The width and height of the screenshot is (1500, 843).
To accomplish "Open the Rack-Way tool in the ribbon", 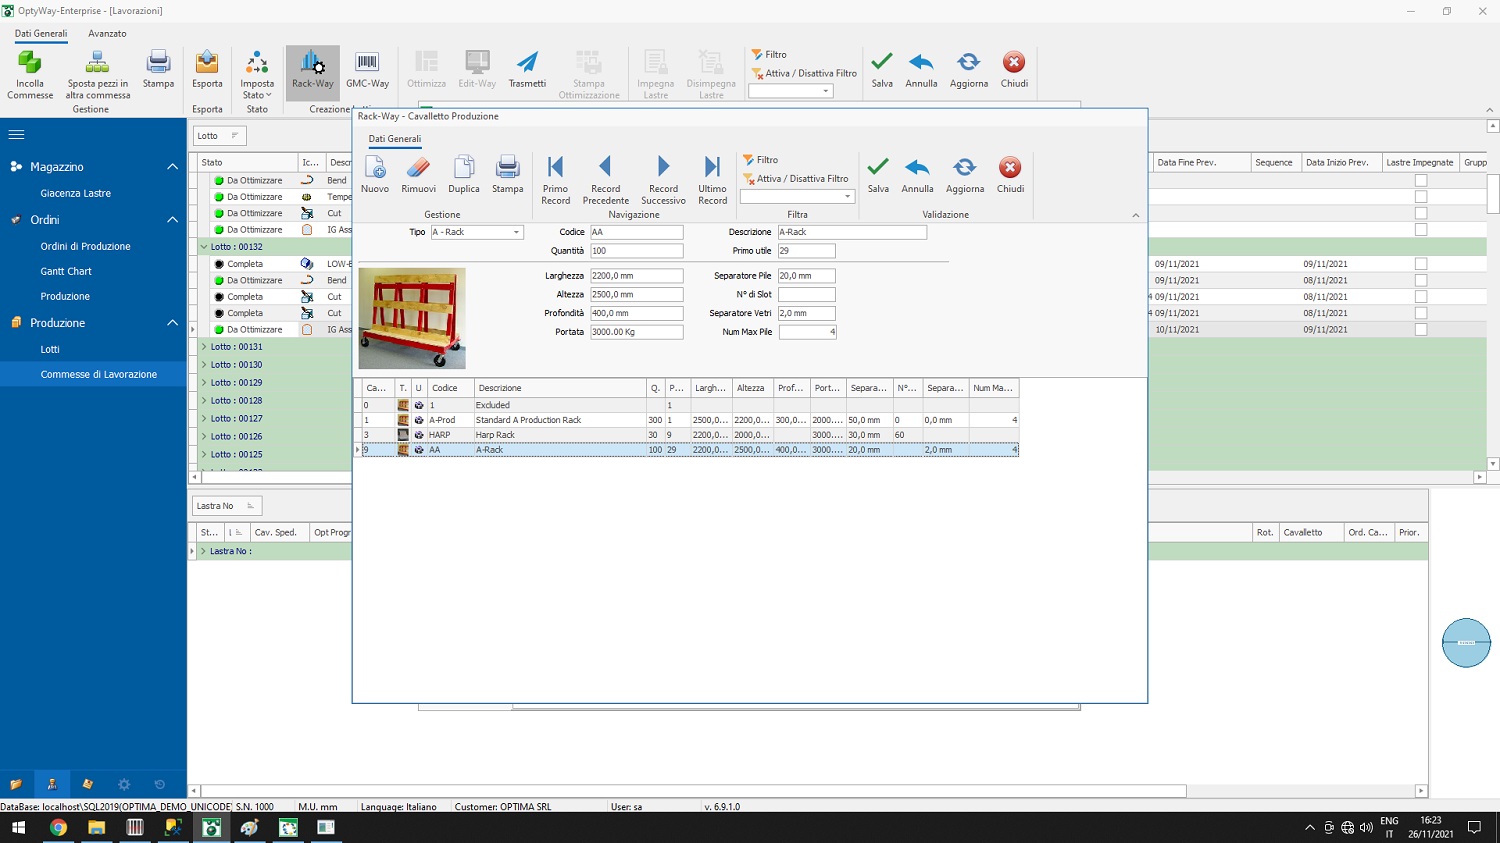I will tap(312, 72).
